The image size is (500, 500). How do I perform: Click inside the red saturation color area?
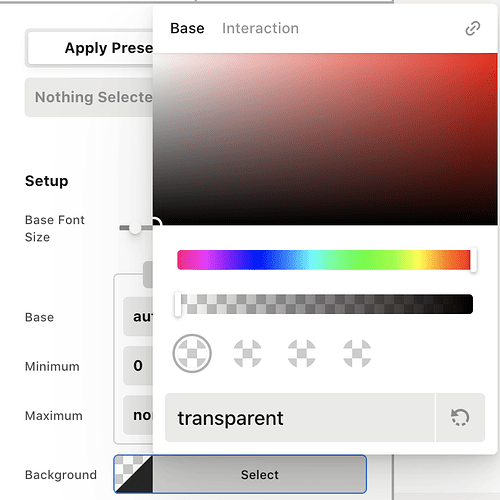325,139
